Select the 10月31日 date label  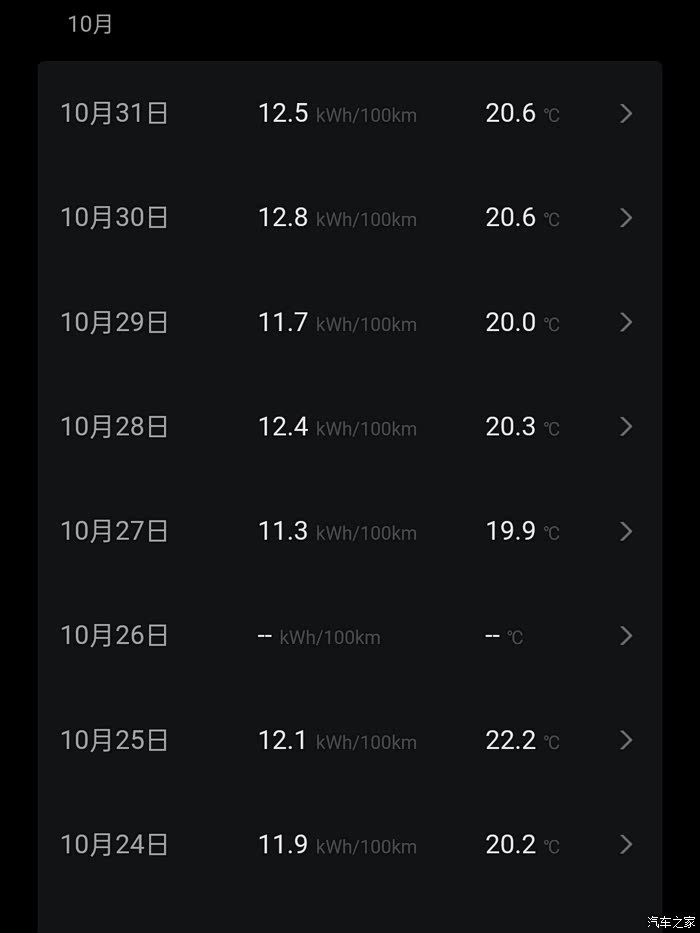[114, 114]
